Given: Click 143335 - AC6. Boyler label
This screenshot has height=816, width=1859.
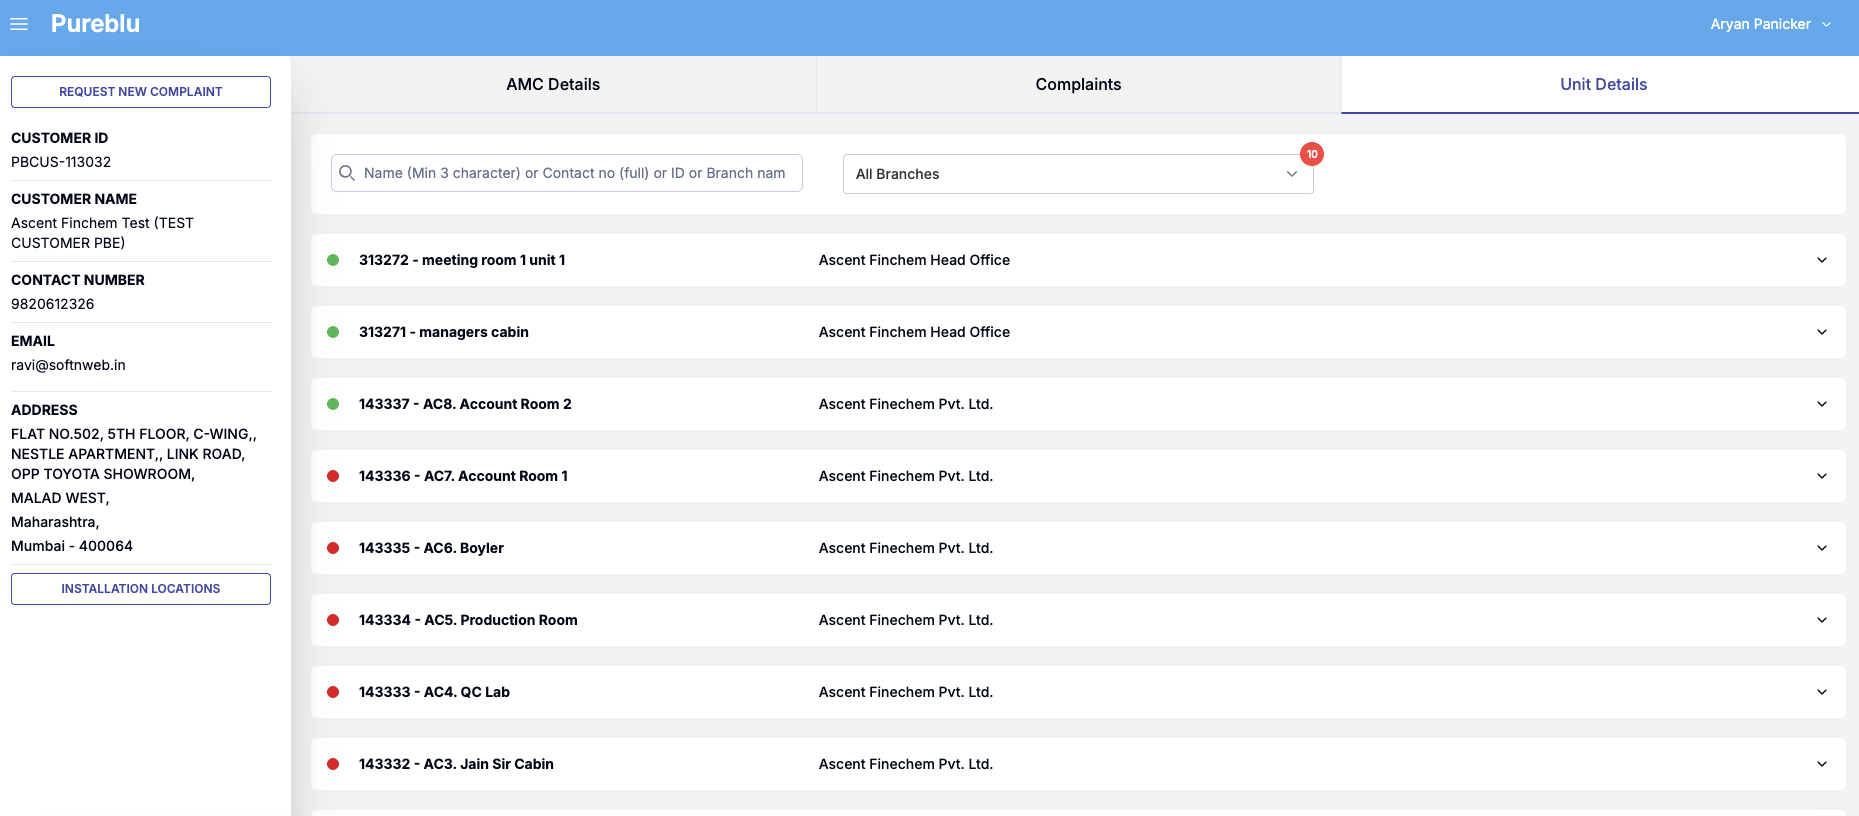Looking at the screenshot, I should (431, 548).
